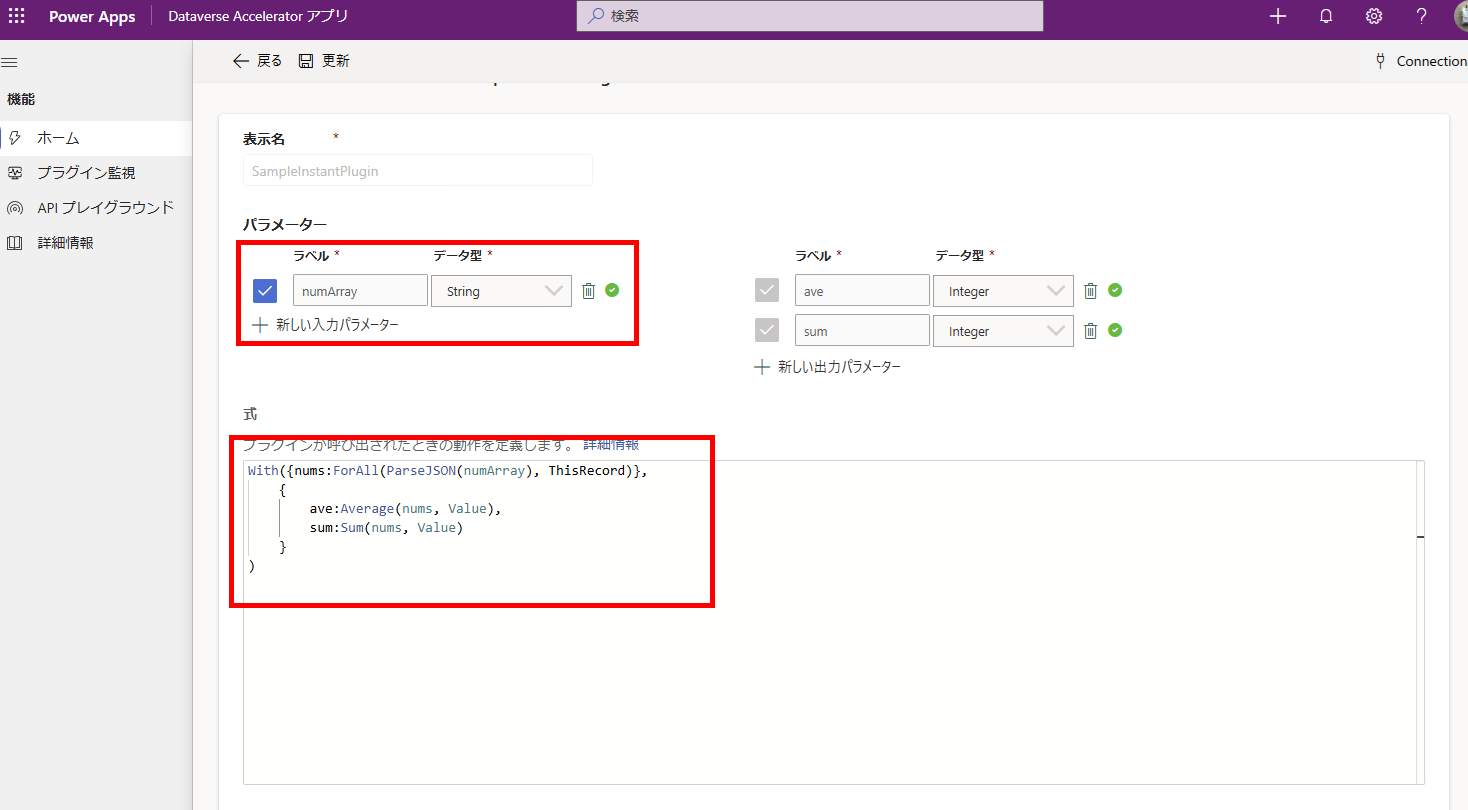
Task: Open プラグイン監視 in the sidebar
Action: point(86,173)
